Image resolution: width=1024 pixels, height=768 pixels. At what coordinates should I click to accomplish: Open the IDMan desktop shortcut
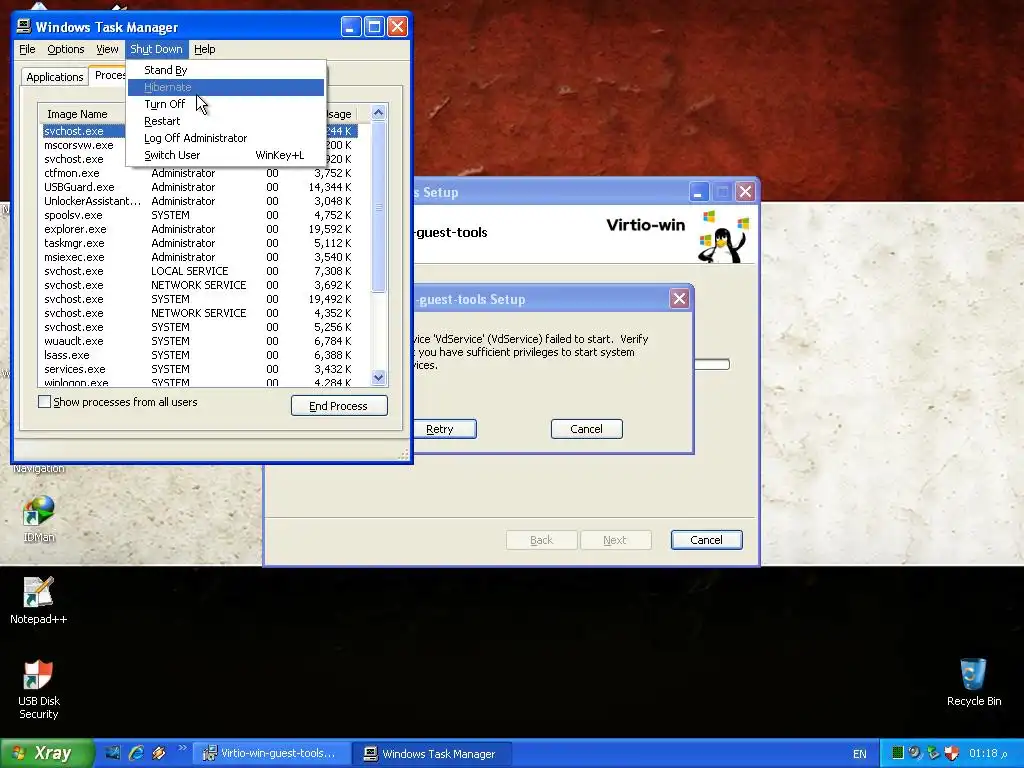(x=39, y=519)
